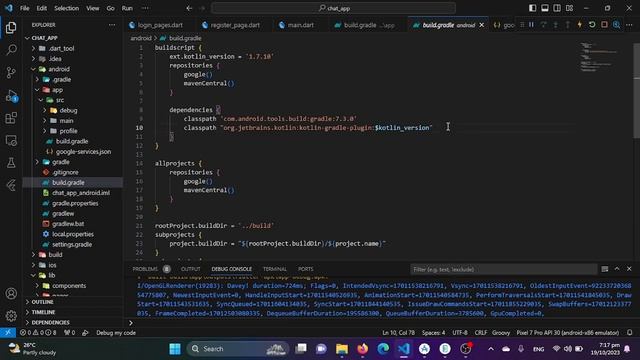Click the Spaces: 4 indentation setting

(433, 333)
